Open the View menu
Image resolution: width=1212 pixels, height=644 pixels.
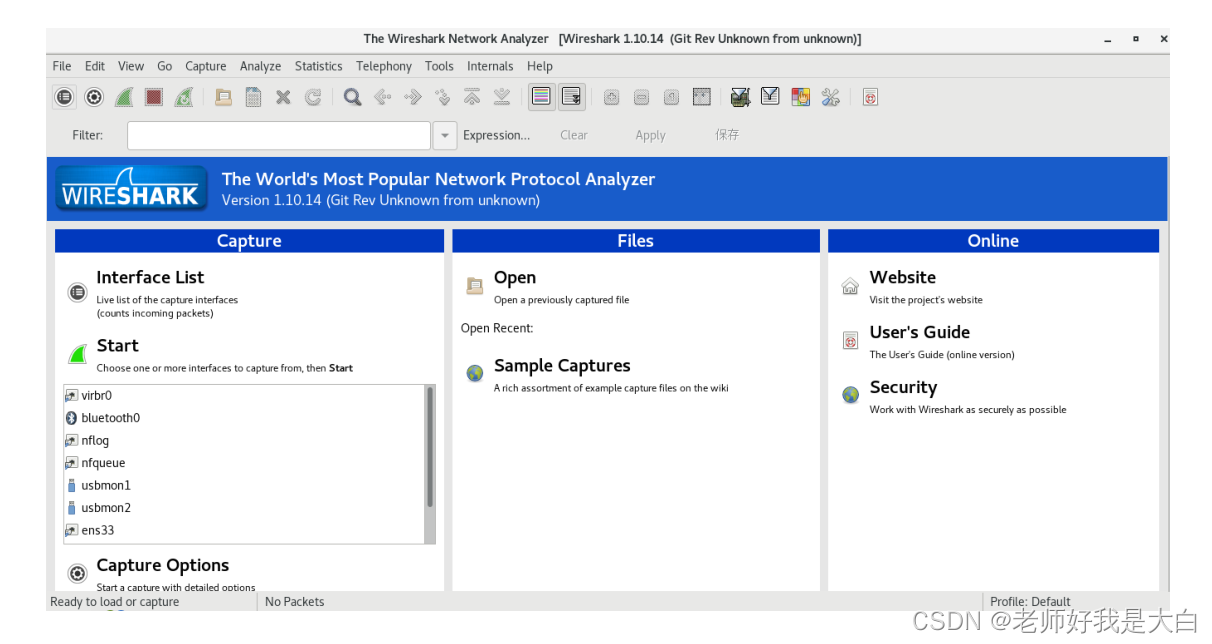coord(131,66)
